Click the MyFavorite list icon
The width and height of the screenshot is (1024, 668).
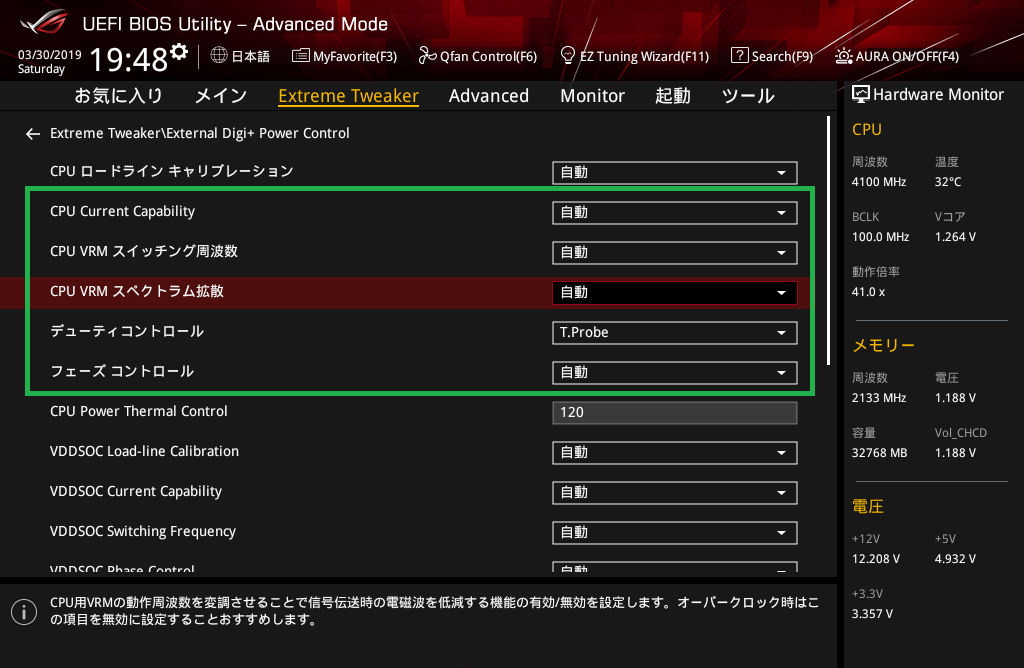pos(300,56)
